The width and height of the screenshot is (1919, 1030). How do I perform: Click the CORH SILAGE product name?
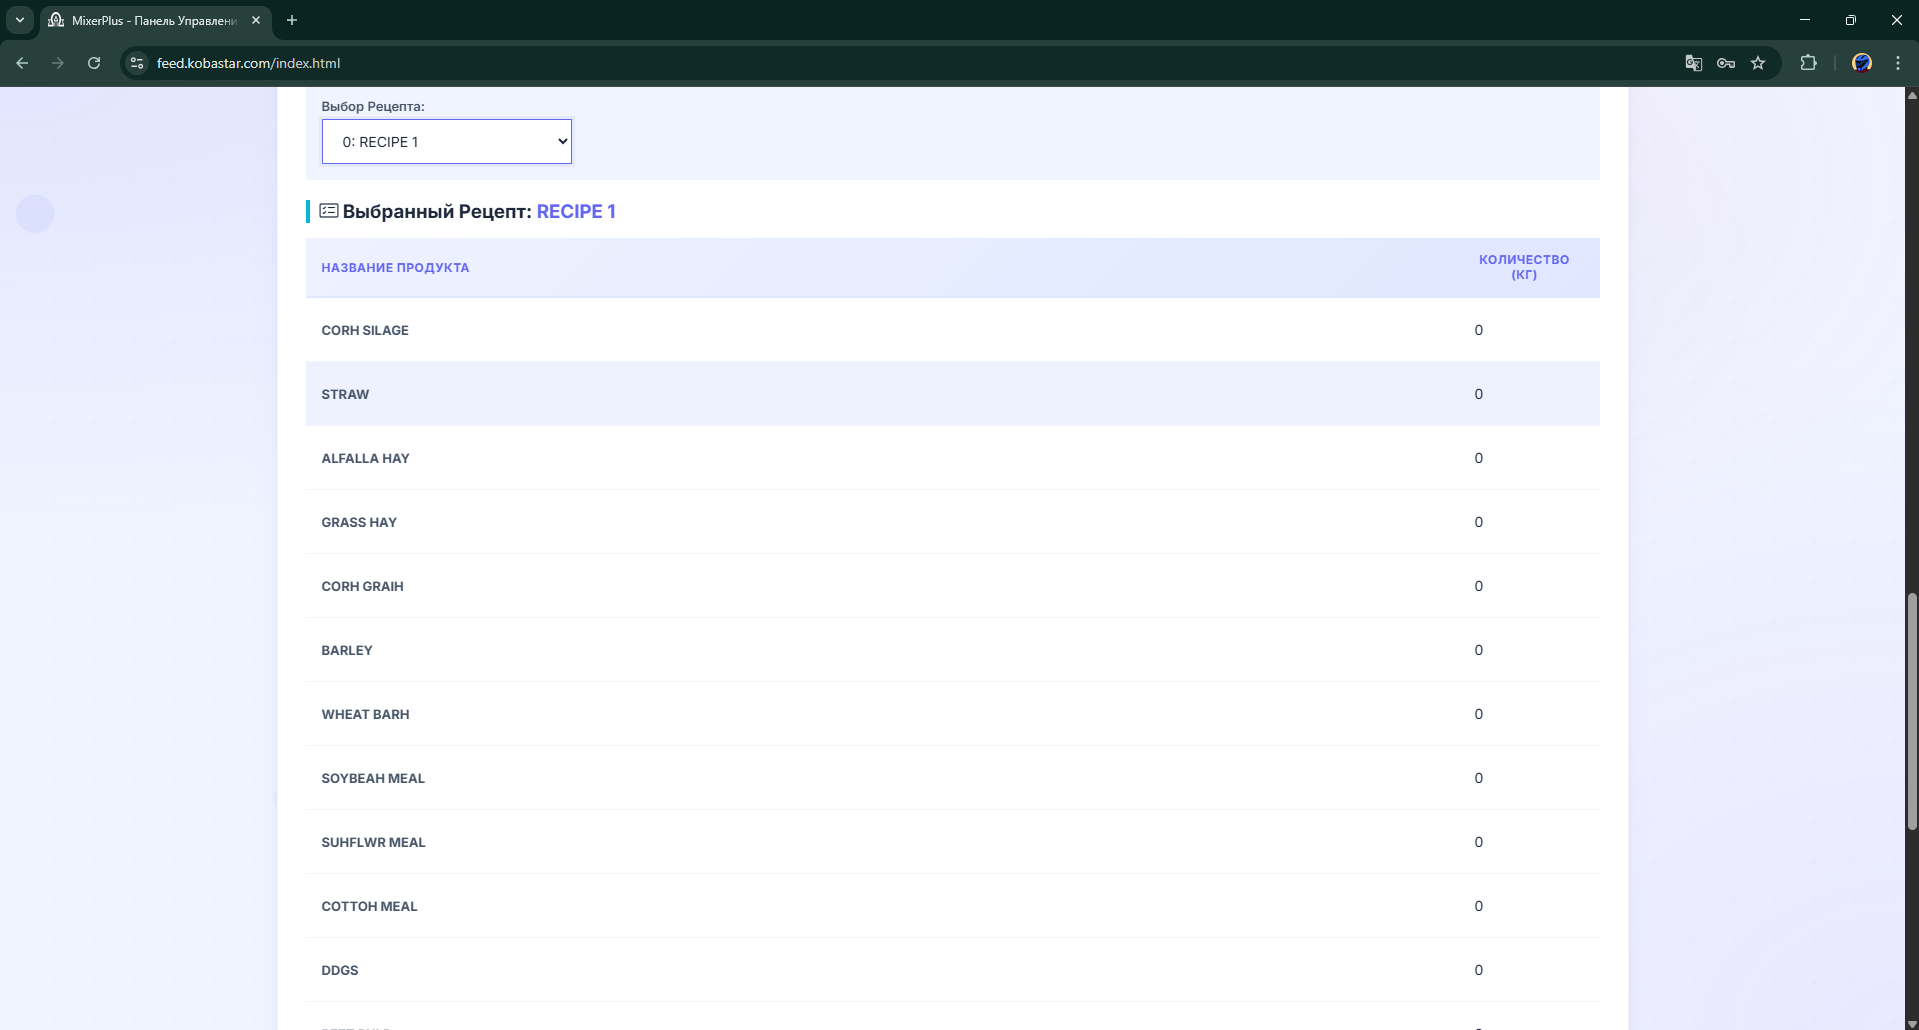pyautogui.click(x=365, y=331)
